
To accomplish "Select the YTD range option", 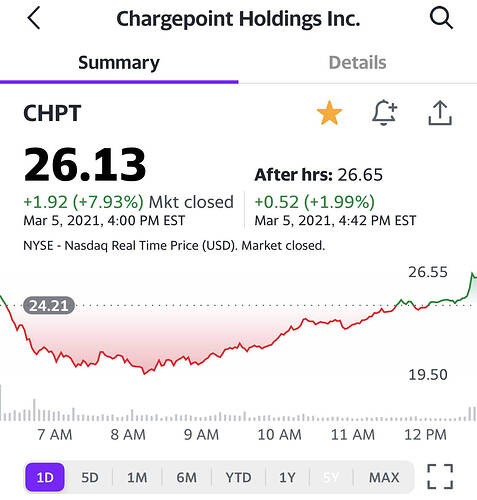I will pyautogui.click(x=238, y=477).
